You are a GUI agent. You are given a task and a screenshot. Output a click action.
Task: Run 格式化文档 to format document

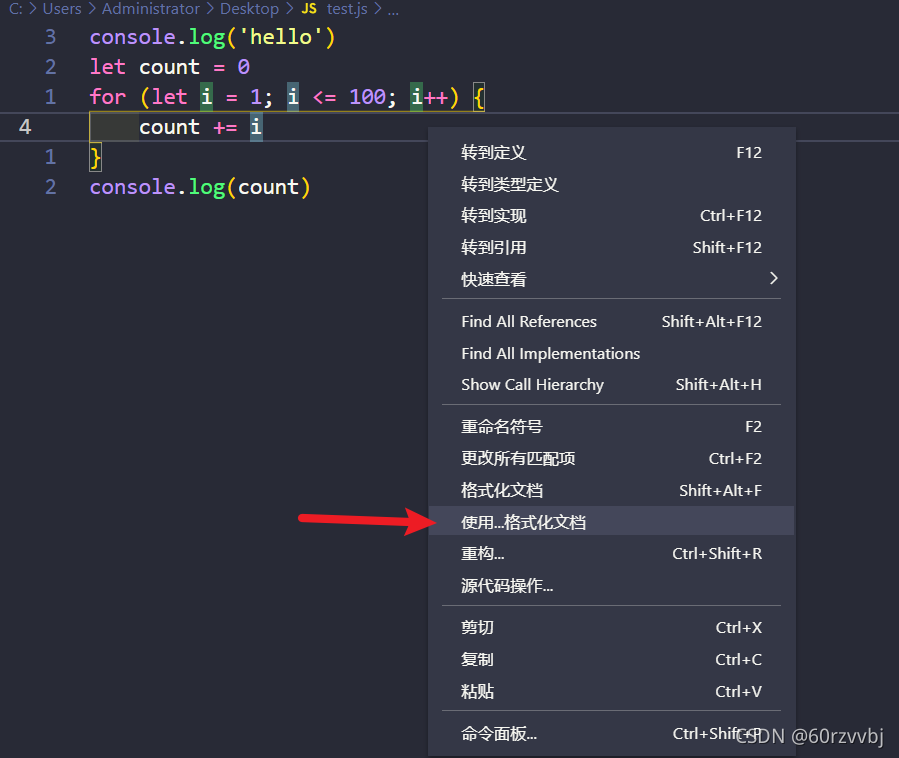tap(490, 489)
